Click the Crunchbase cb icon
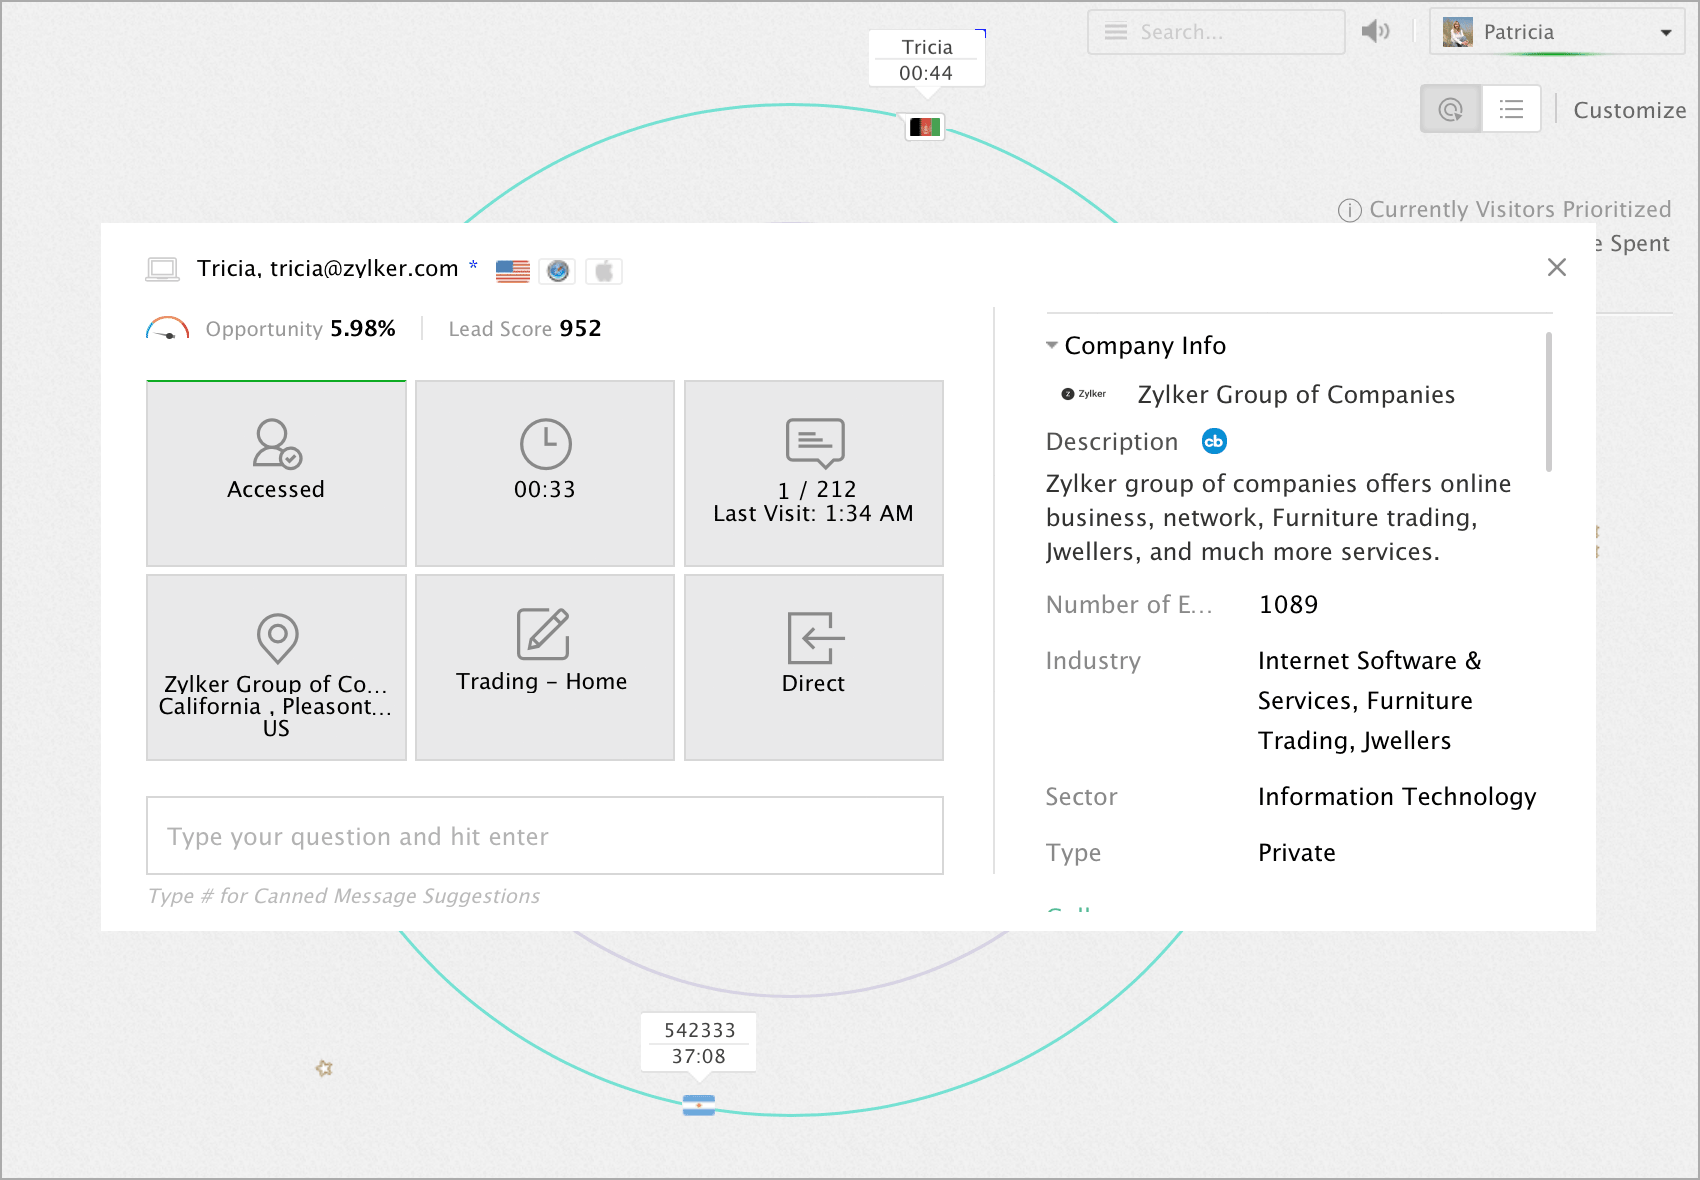The width and height of the screenshot is (1700, 1180). click(1214, 441)
